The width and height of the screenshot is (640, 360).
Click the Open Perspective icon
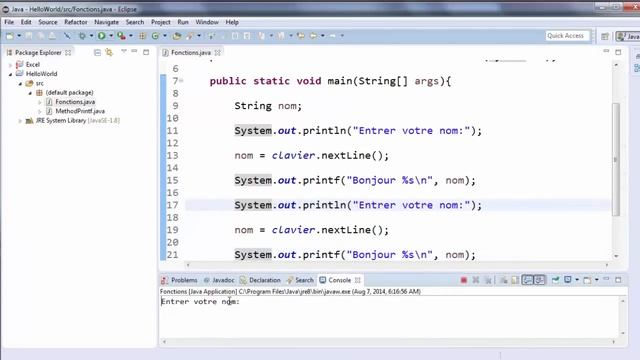[x=605, y=37]
